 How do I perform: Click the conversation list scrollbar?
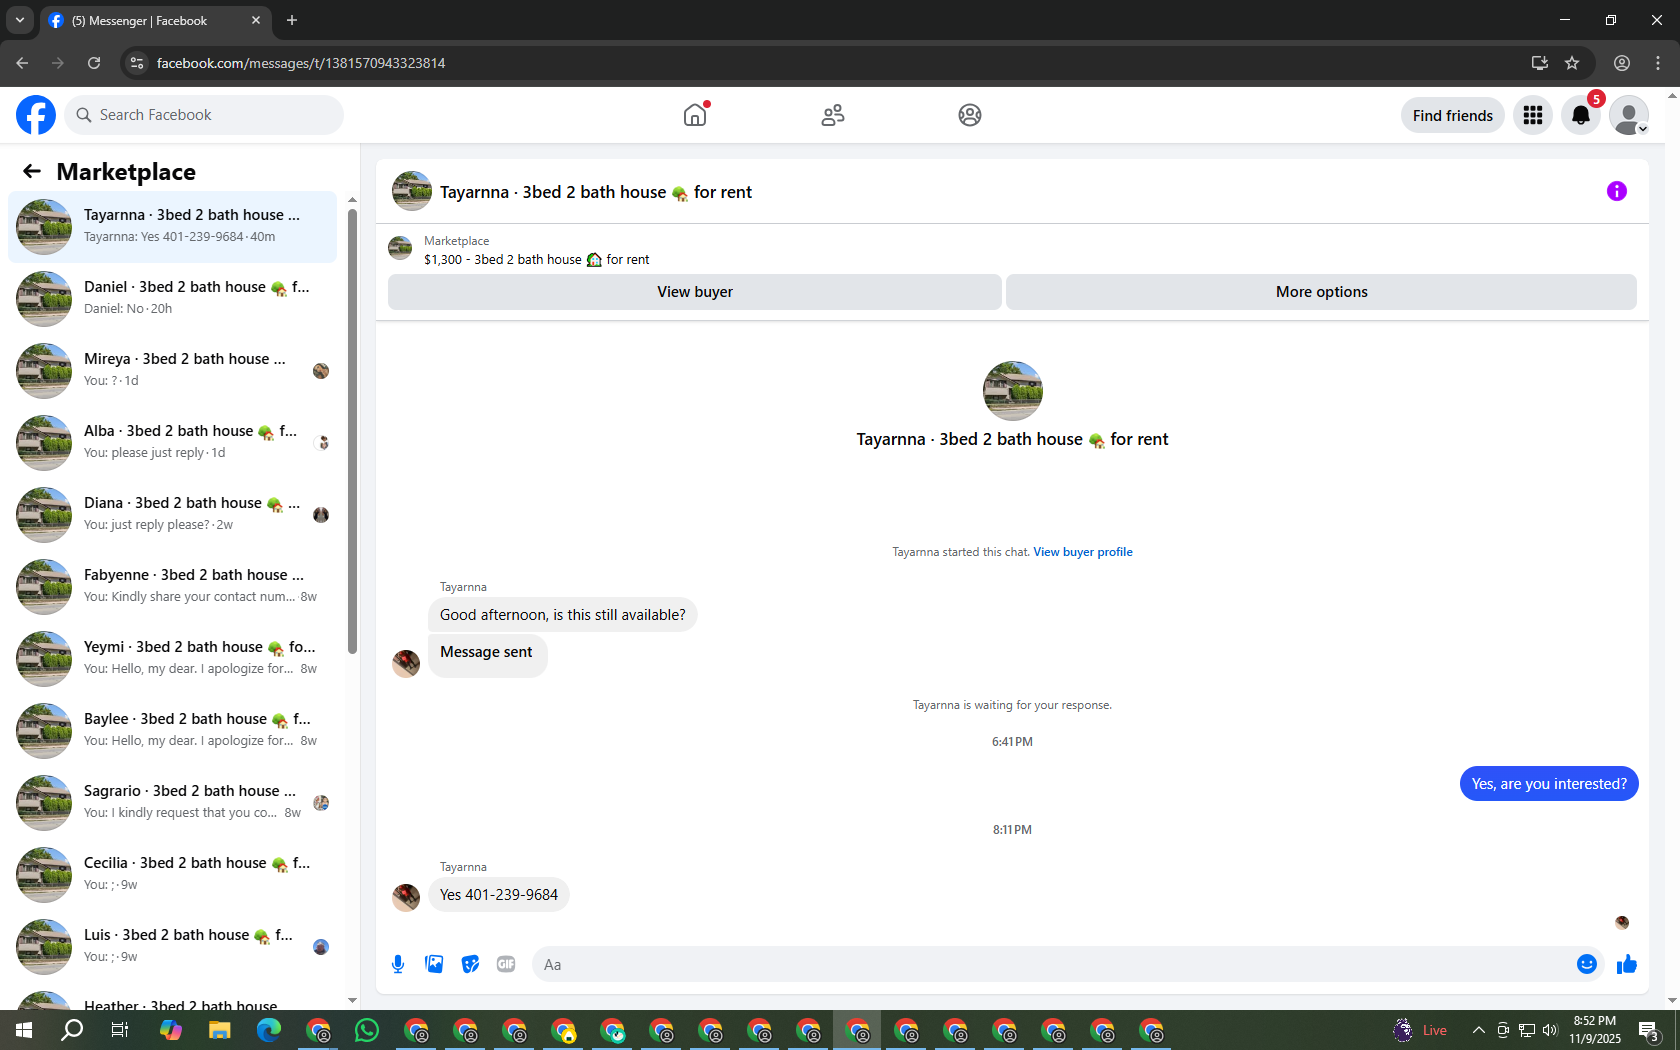click(x=352, y=430)
